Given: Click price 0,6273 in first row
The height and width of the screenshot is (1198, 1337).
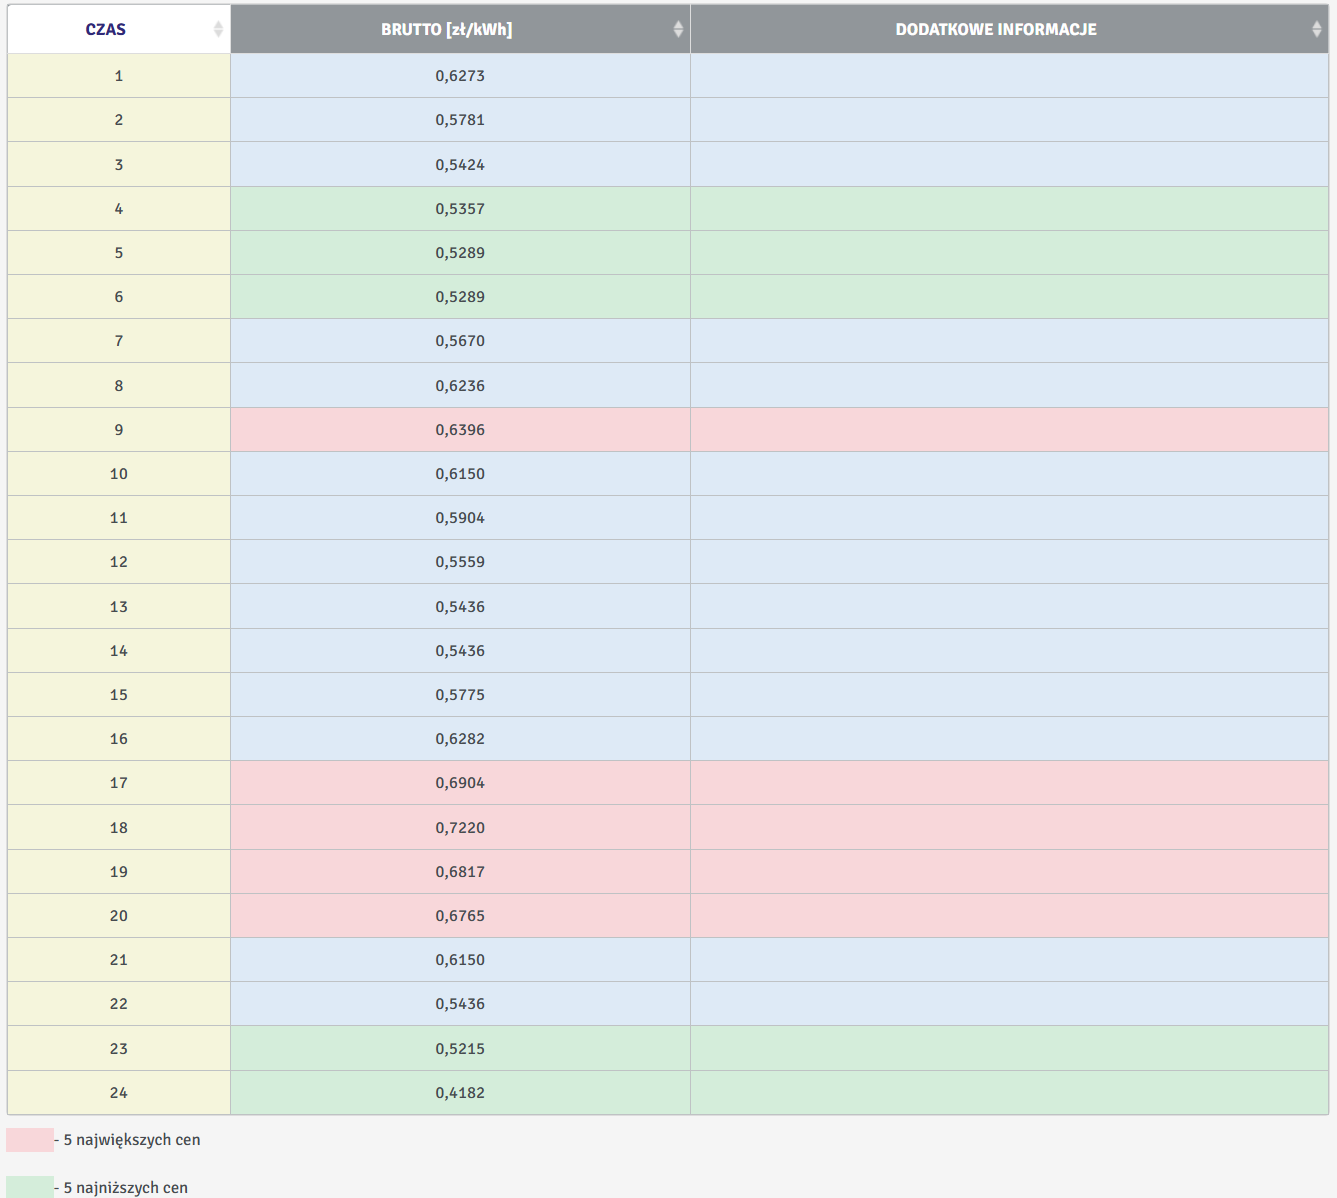Looking at the screenshot, I should coord(460,76).
